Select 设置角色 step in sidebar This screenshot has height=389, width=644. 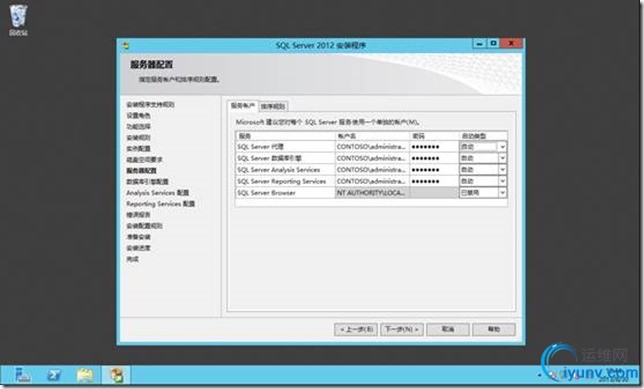point(138,115)
